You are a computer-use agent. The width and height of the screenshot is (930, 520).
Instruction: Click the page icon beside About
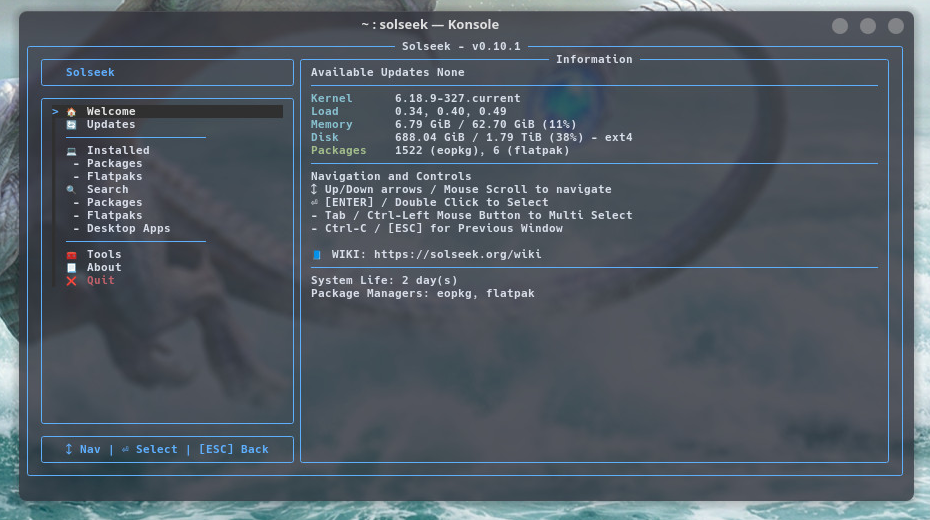click(x=71, y=268)
